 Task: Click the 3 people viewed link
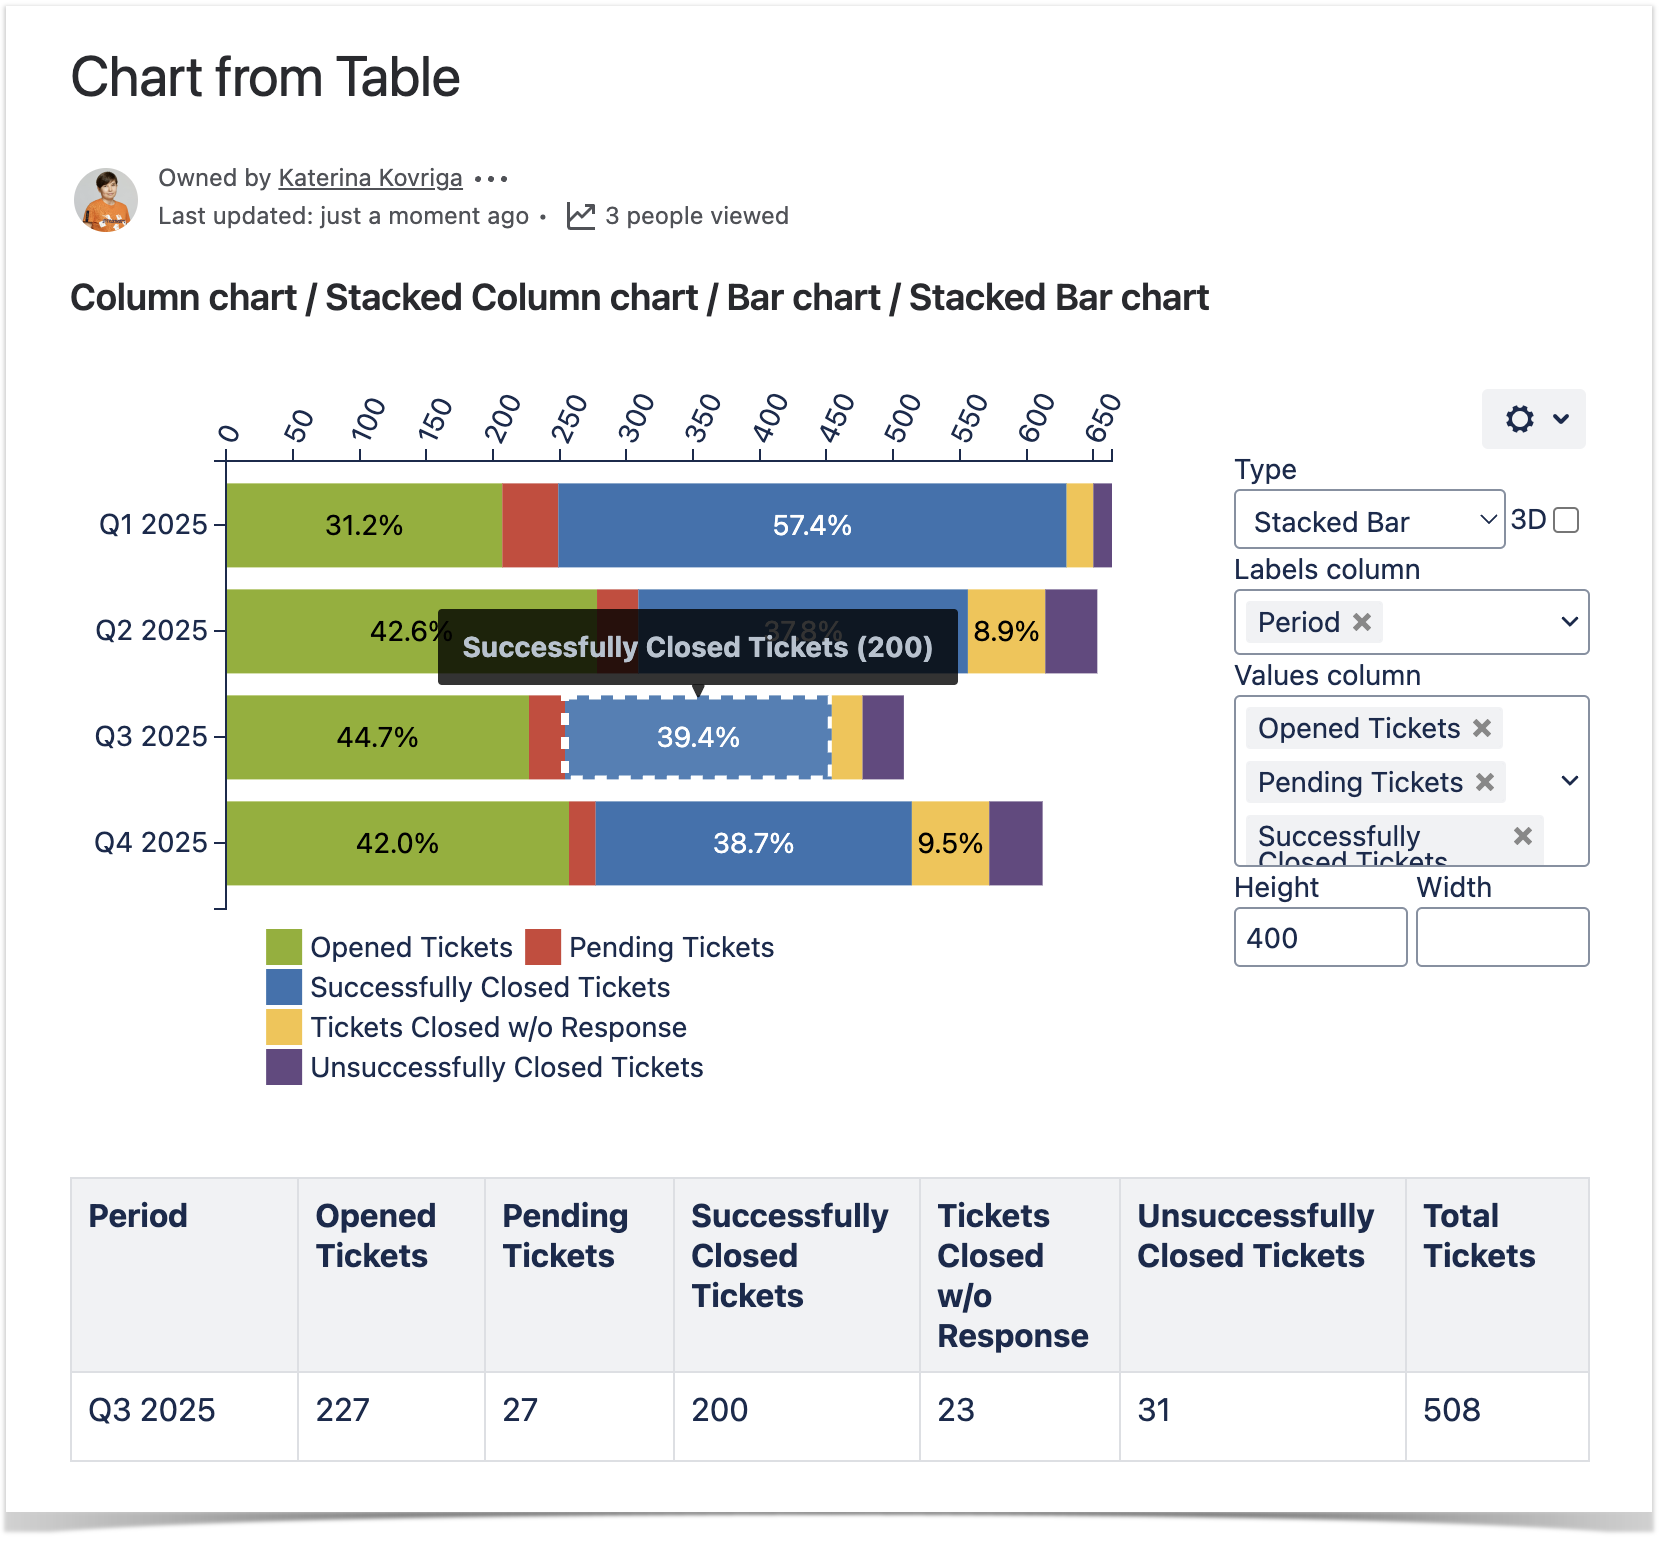pyautogui.click(x=696, y=216)
